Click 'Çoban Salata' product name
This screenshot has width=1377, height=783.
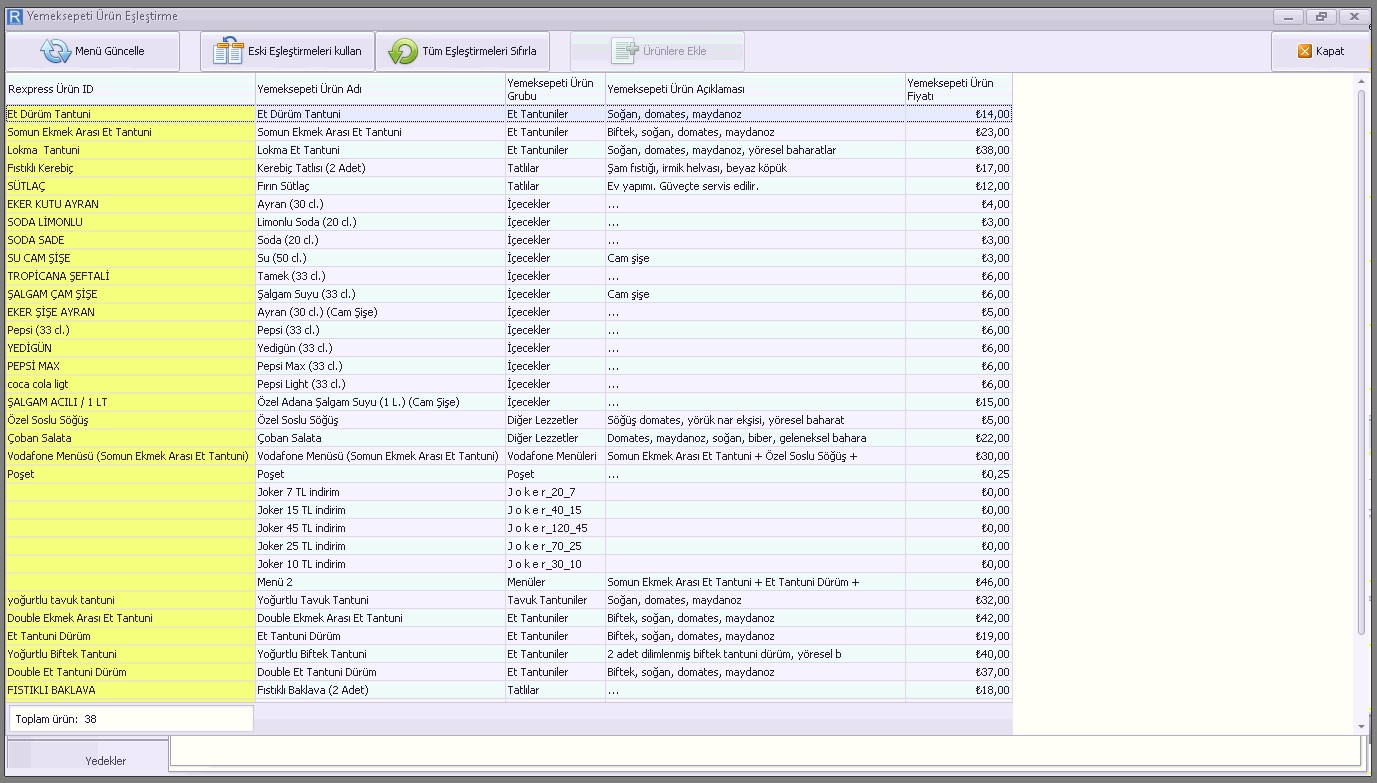(290, 438)
